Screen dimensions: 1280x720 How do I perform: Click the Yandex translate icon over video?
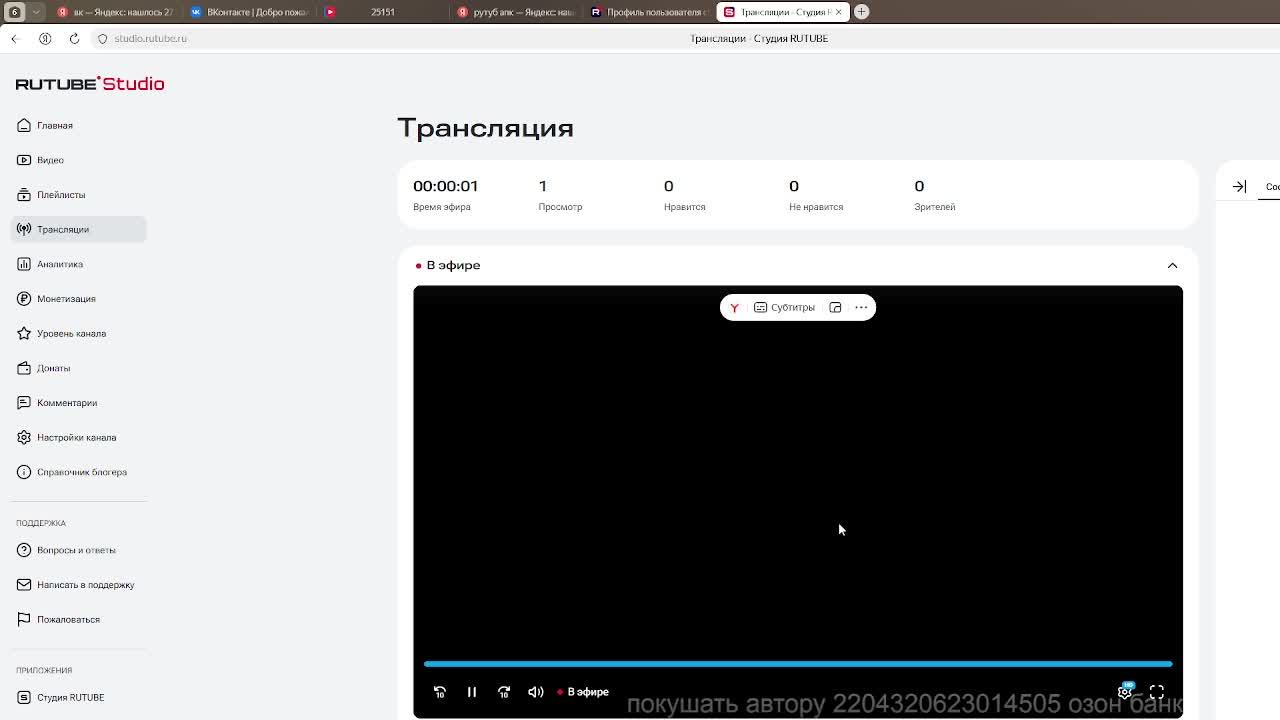click(x=734, y=308)
